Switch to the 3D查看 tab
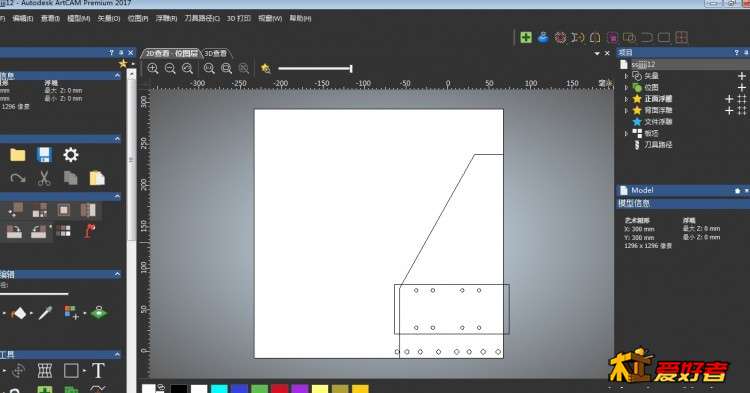Viewport: 750px width, 393px height. point(216,53)
